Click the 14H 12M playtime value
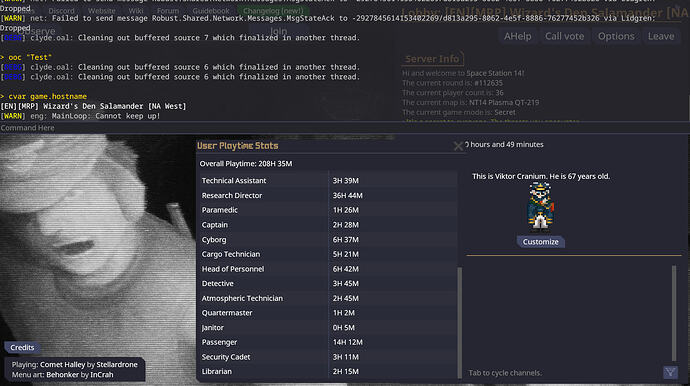690x386 pixels. [347, 342]
